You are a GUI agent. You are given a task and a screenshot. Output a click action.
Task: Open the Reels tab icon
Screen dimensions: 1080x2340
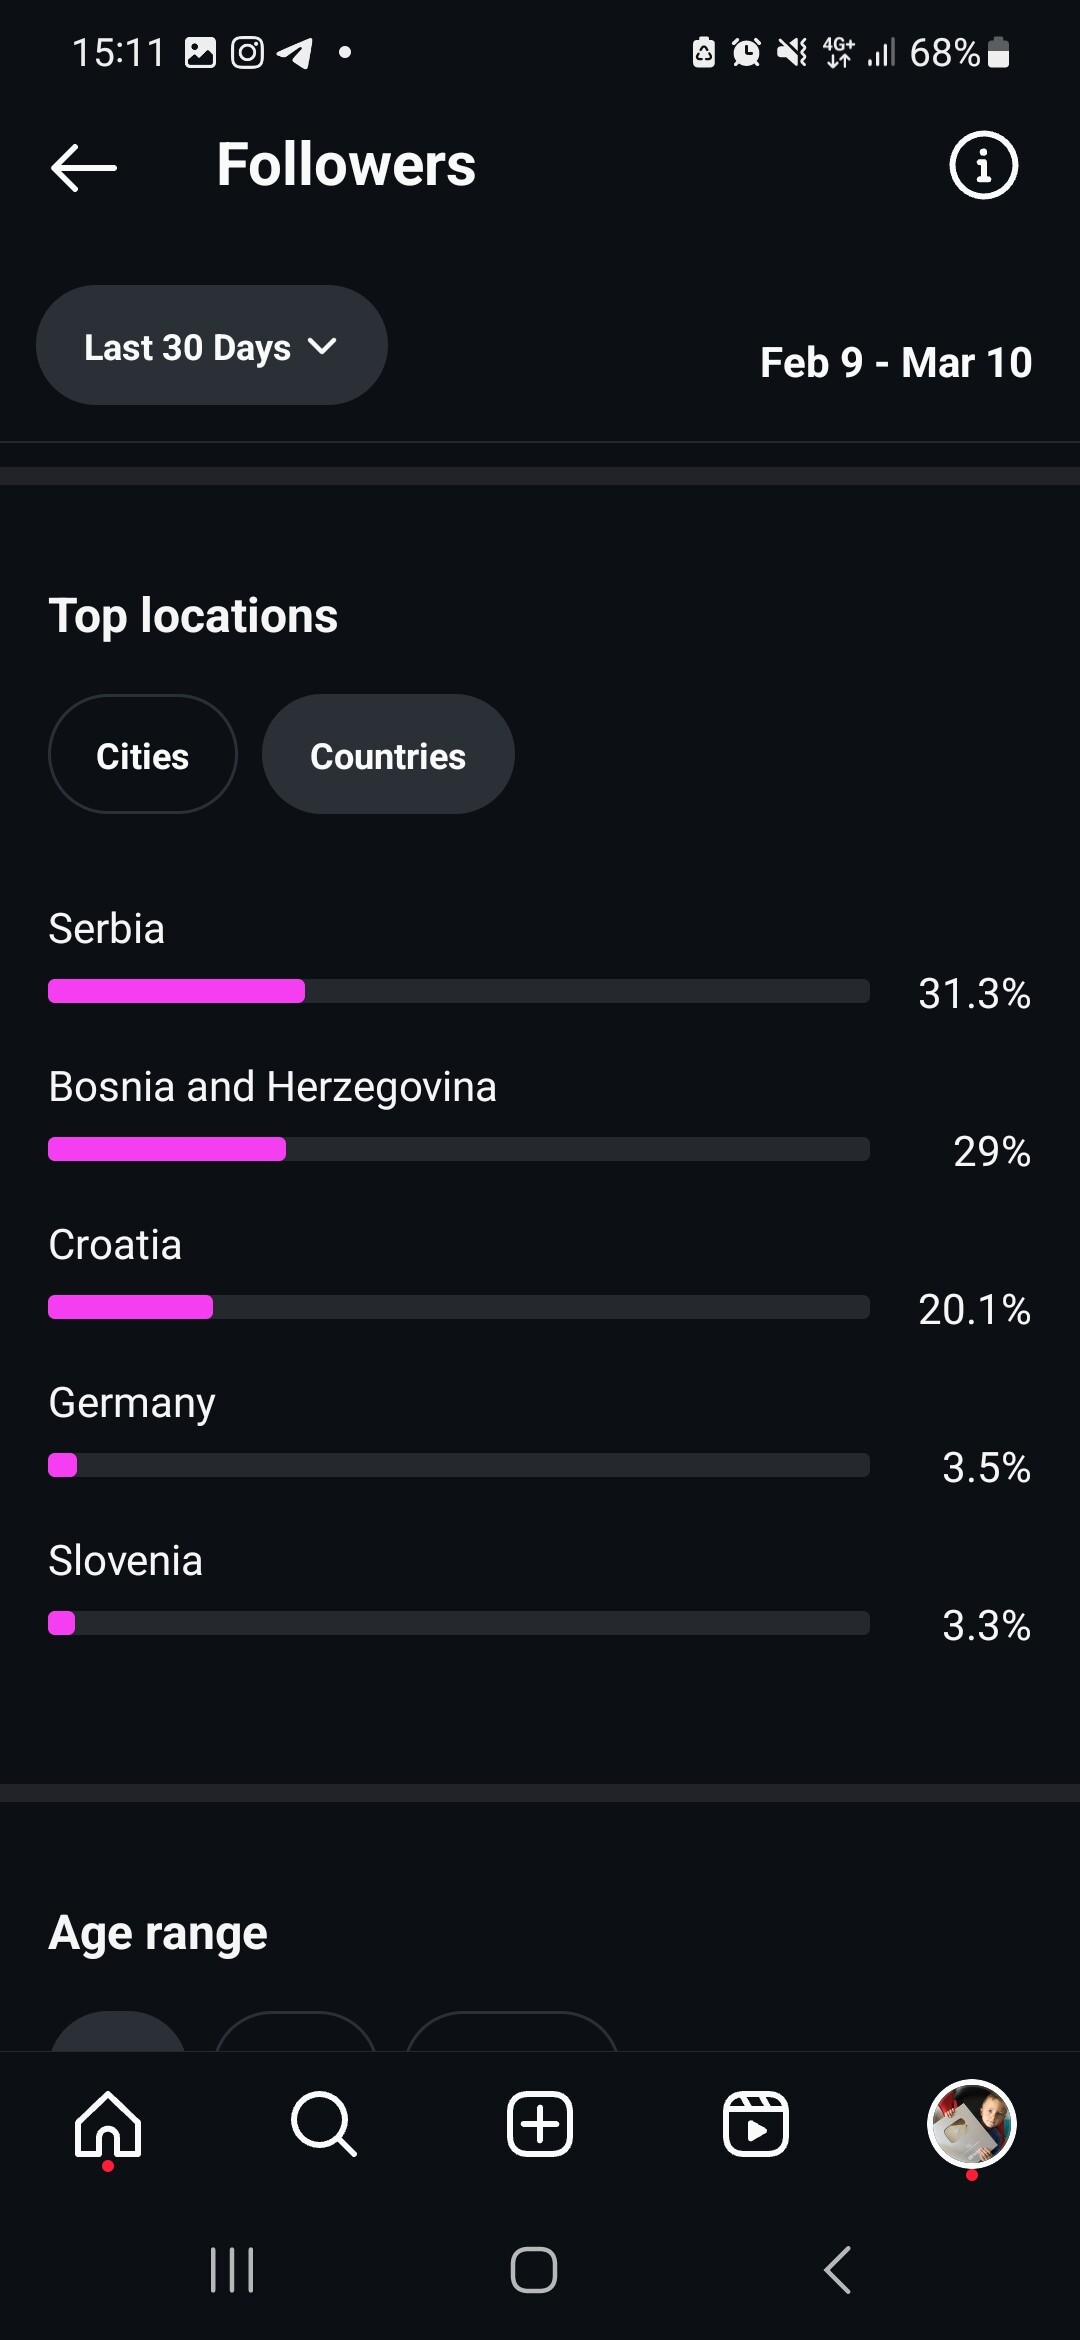(756, 2124)
